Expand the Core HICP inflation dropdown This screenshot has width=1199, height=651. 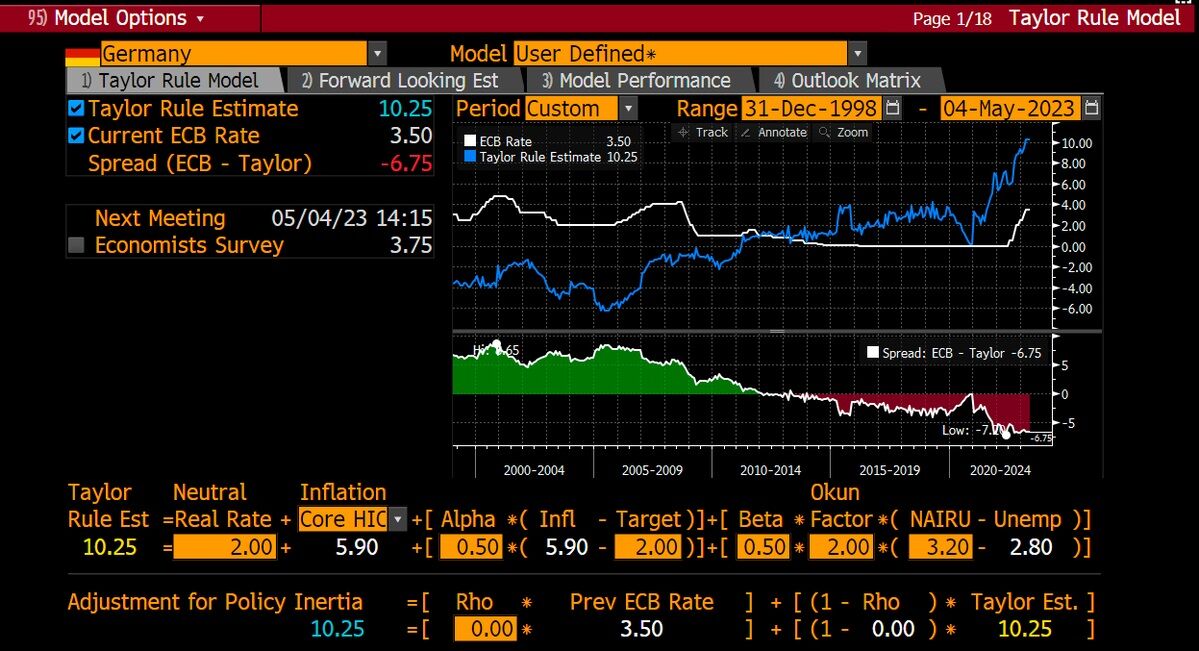click(397, 519)
